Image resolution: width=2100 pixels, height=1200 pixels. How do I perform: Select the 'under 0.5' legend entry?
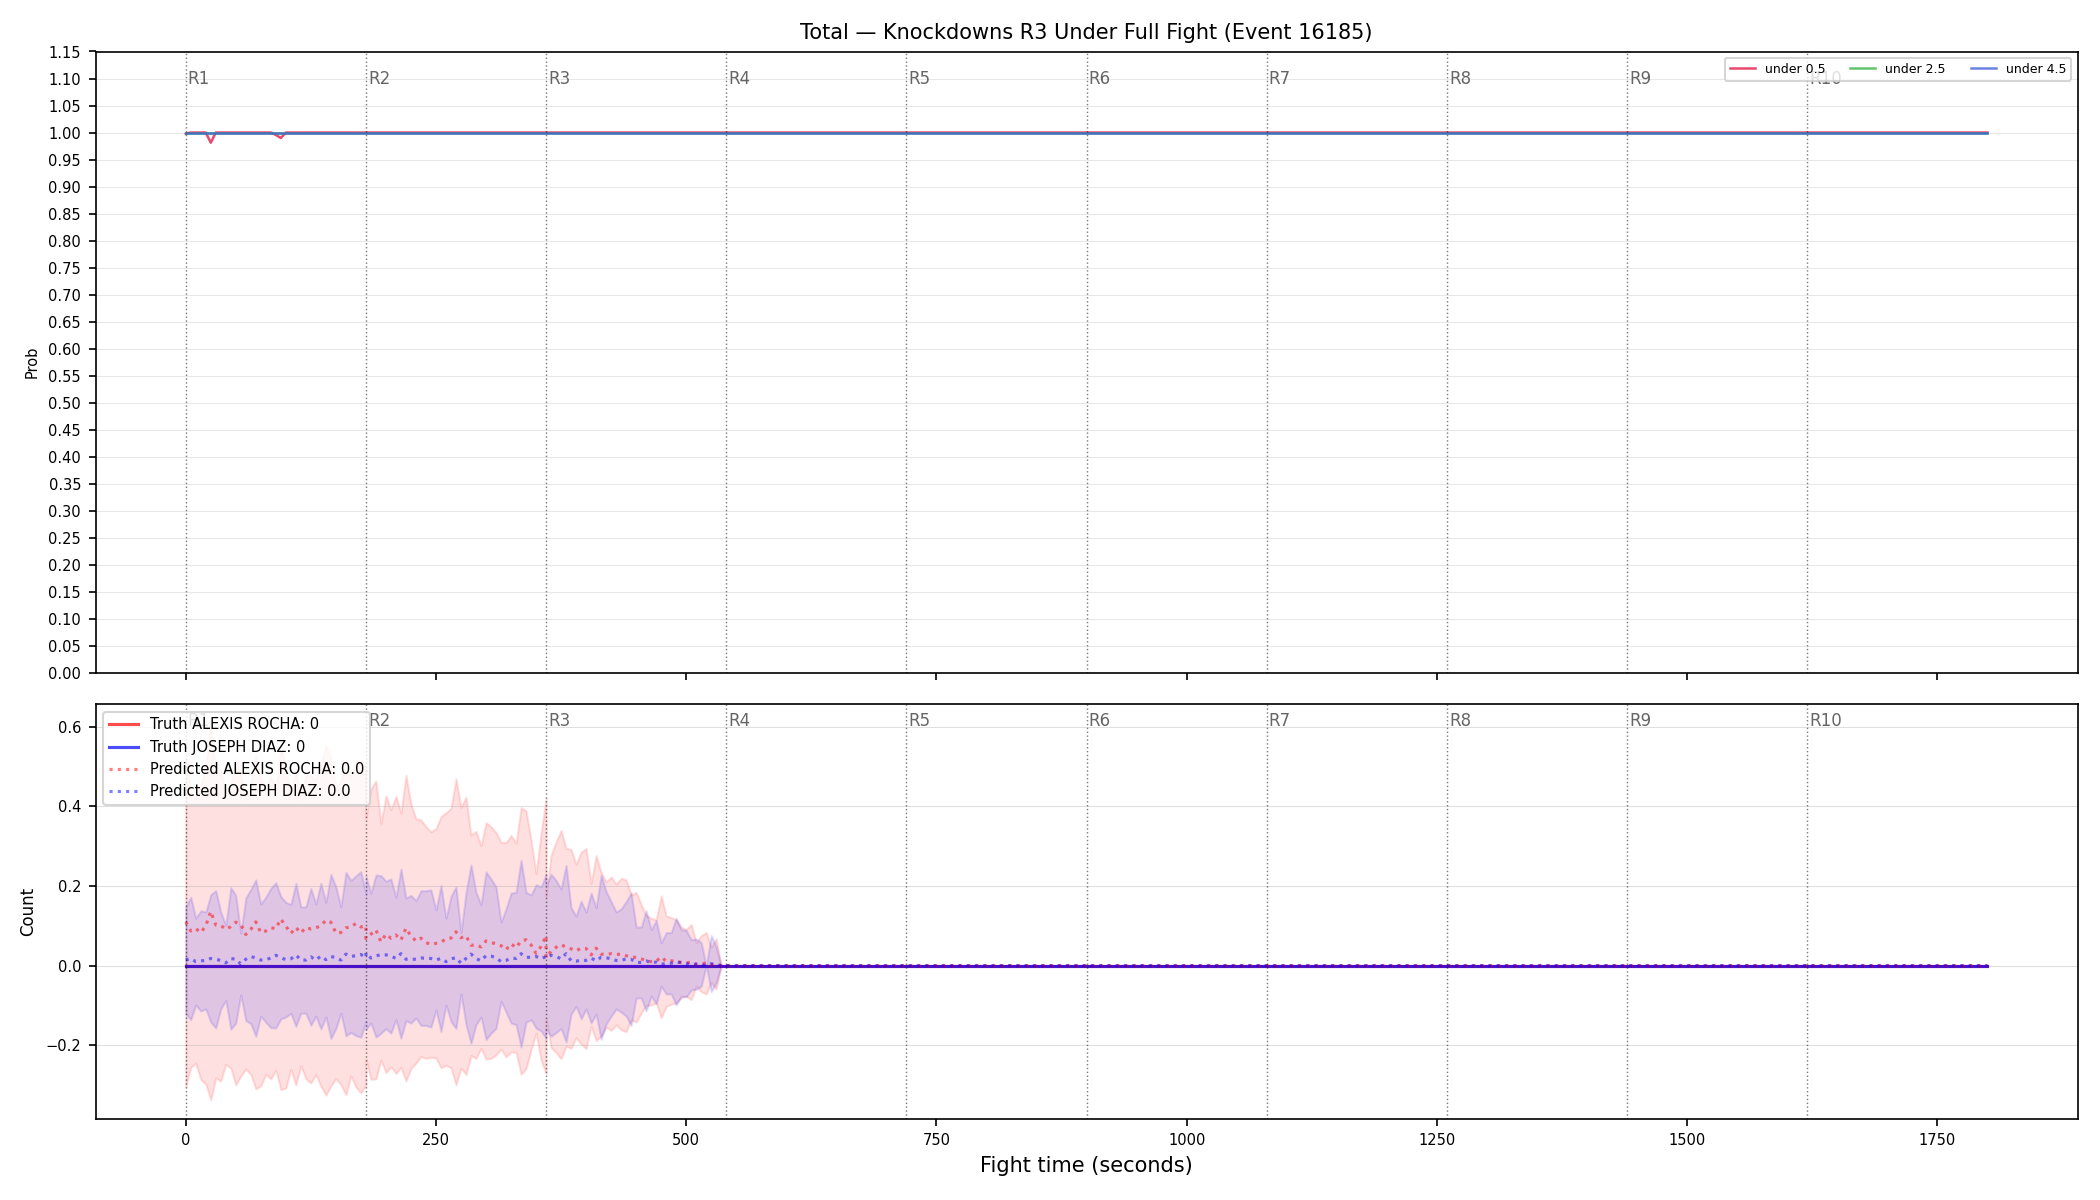tap(1778, 69)
